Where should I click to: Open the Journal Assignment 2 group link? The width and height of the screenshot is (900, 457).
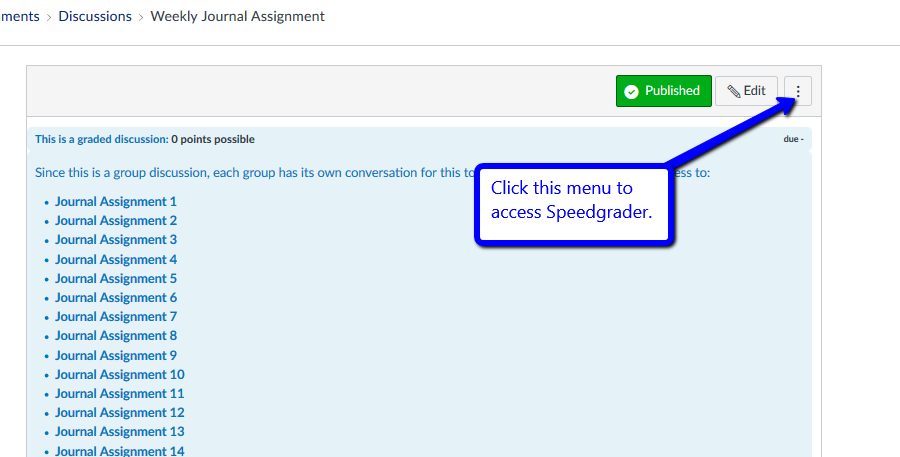click(116, 221)
